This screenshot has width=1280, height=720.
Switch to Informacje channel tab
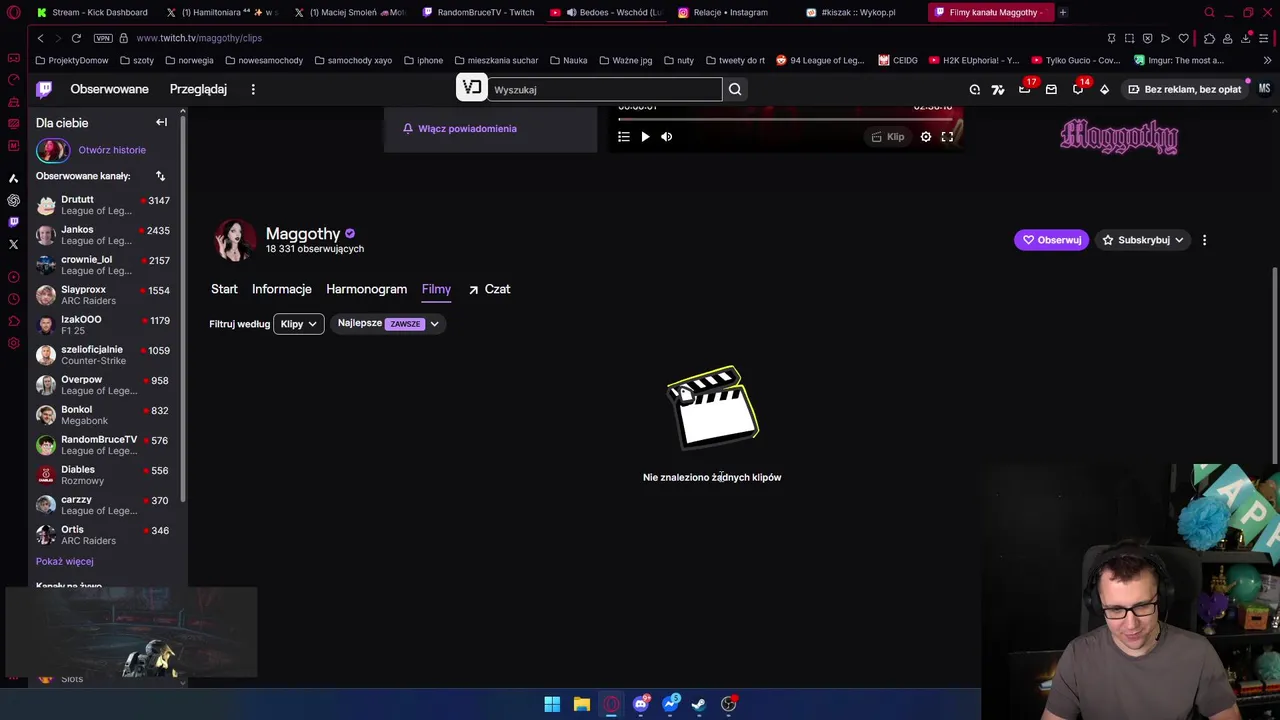coord(282,289)
